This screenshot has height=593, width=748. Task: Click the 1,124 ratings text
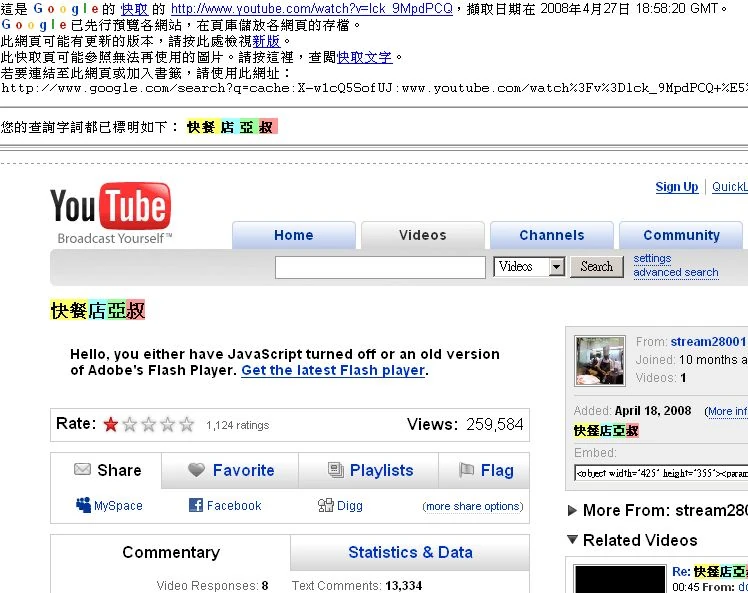238,425
